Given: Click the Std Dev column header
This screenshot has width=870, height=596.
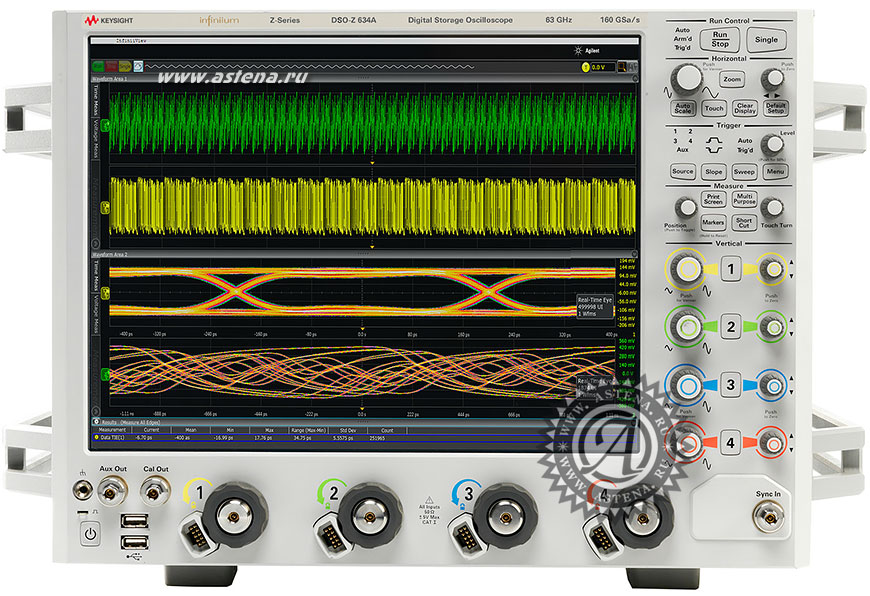Looking at the screenshot, I should pyautogui.click(x=348, y=430).
